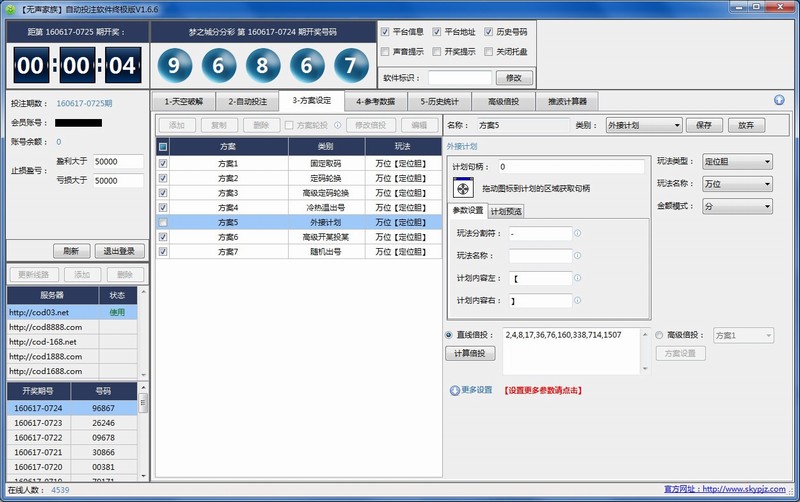Click info icon beside 计划内容右 field
The width and height of the screenshot is (800, 502).
(578, 300)
